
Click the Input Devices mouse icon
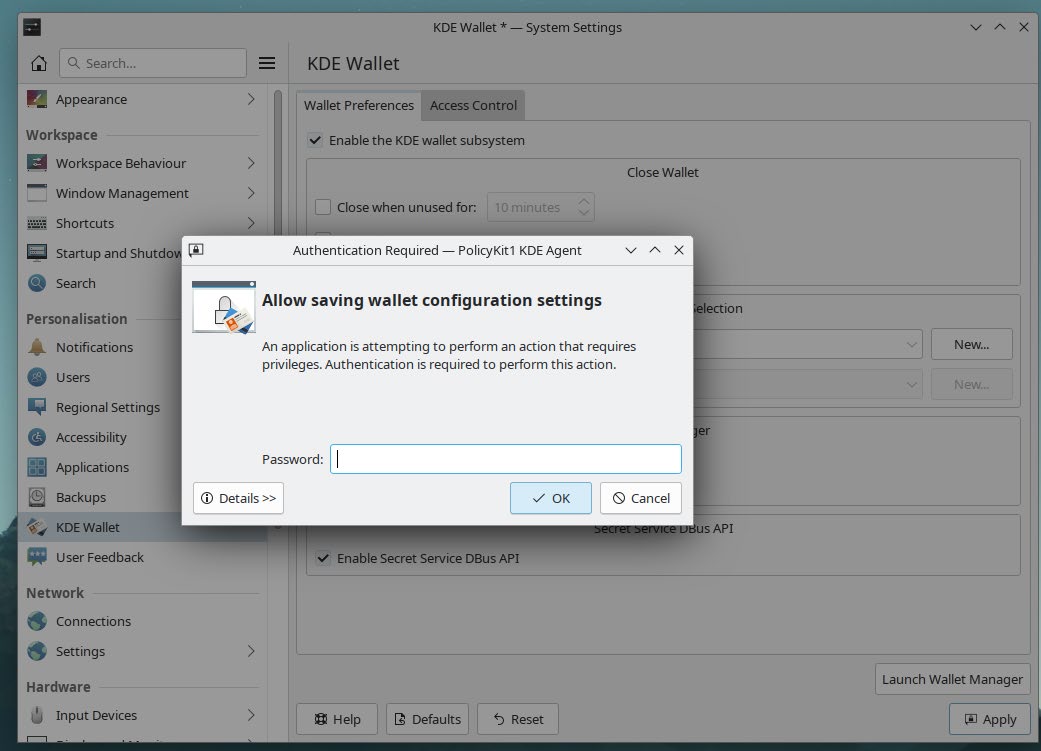37,715
